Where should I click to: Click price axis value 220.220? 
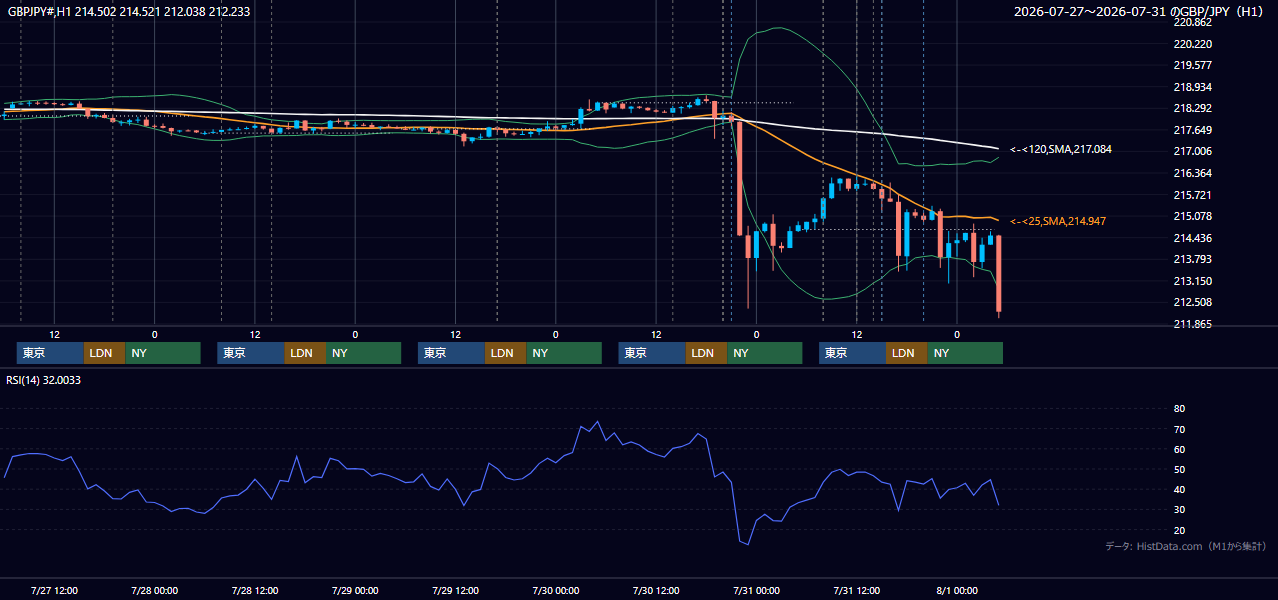[x=1192, y=44]
